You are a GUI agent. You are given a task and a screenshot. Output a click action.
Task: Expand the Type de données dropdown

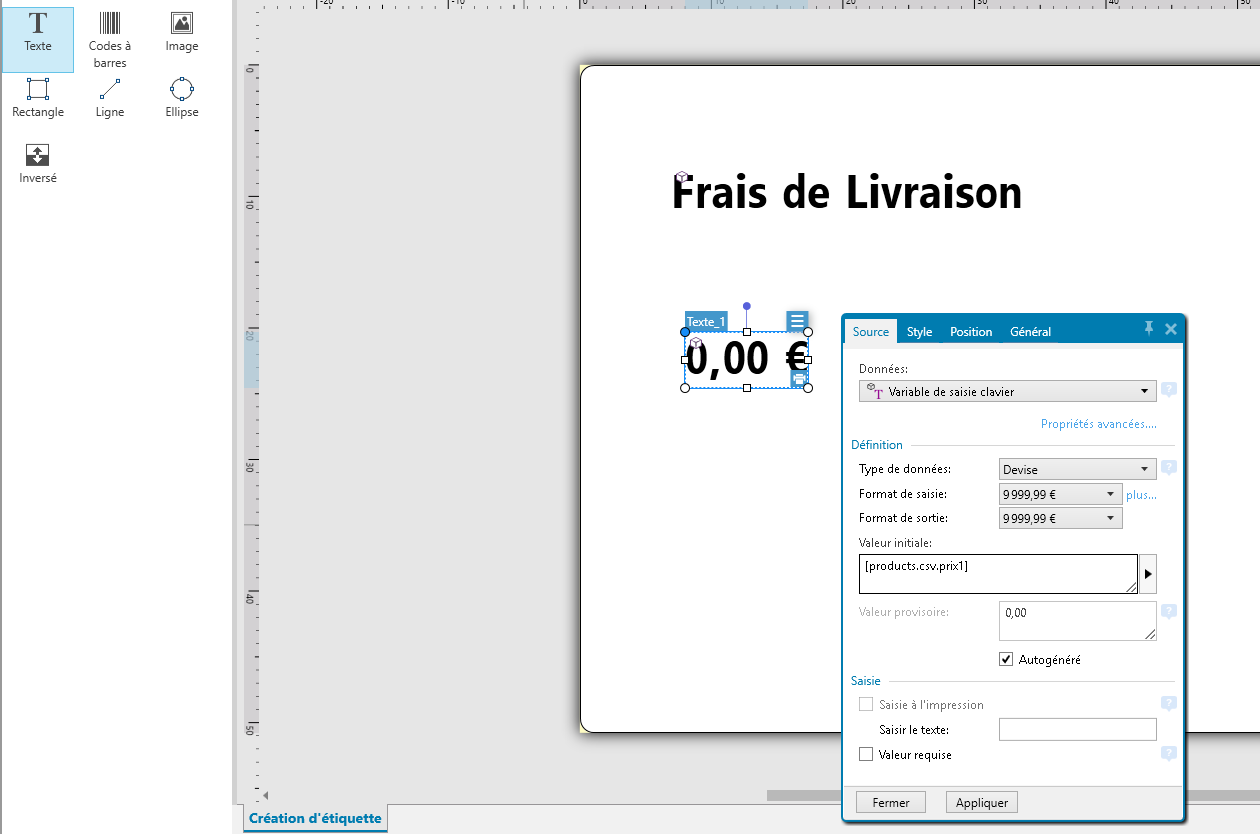[x=1077, y=470]
